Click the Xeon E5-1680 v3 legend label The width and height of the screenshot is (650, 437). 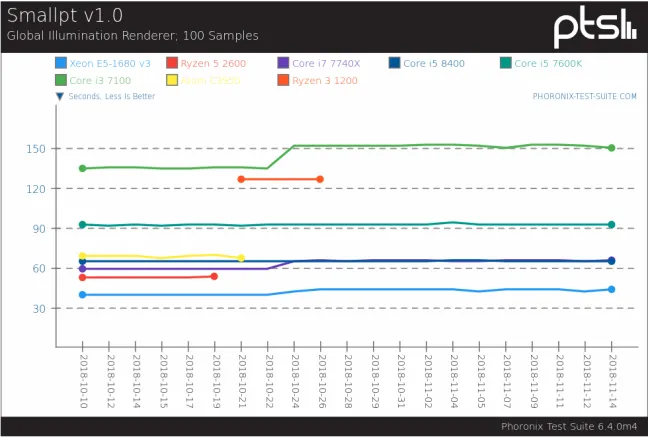click(x=110, y=63)
